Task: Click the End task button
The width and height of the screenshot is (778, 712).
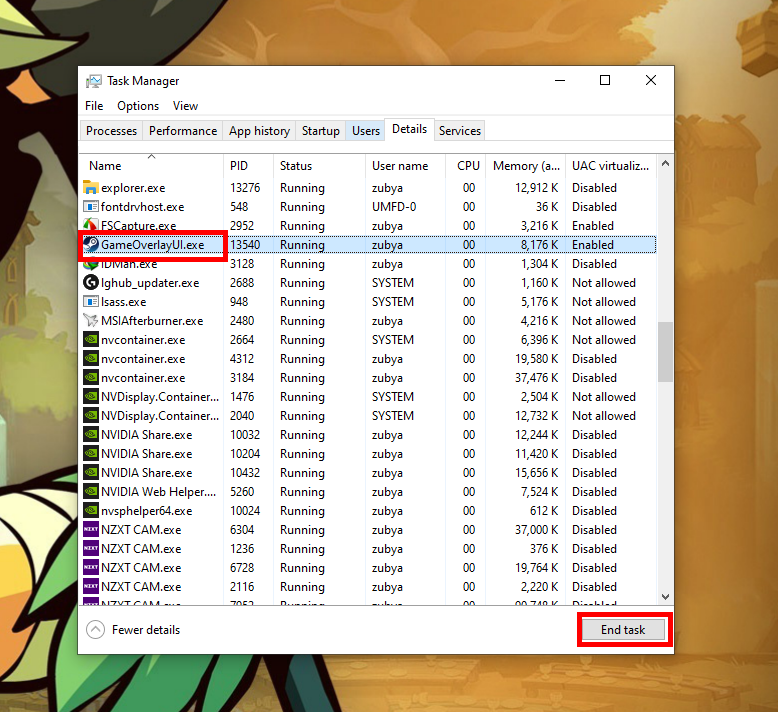Action: pyautogui.click(x=623, y=630)
